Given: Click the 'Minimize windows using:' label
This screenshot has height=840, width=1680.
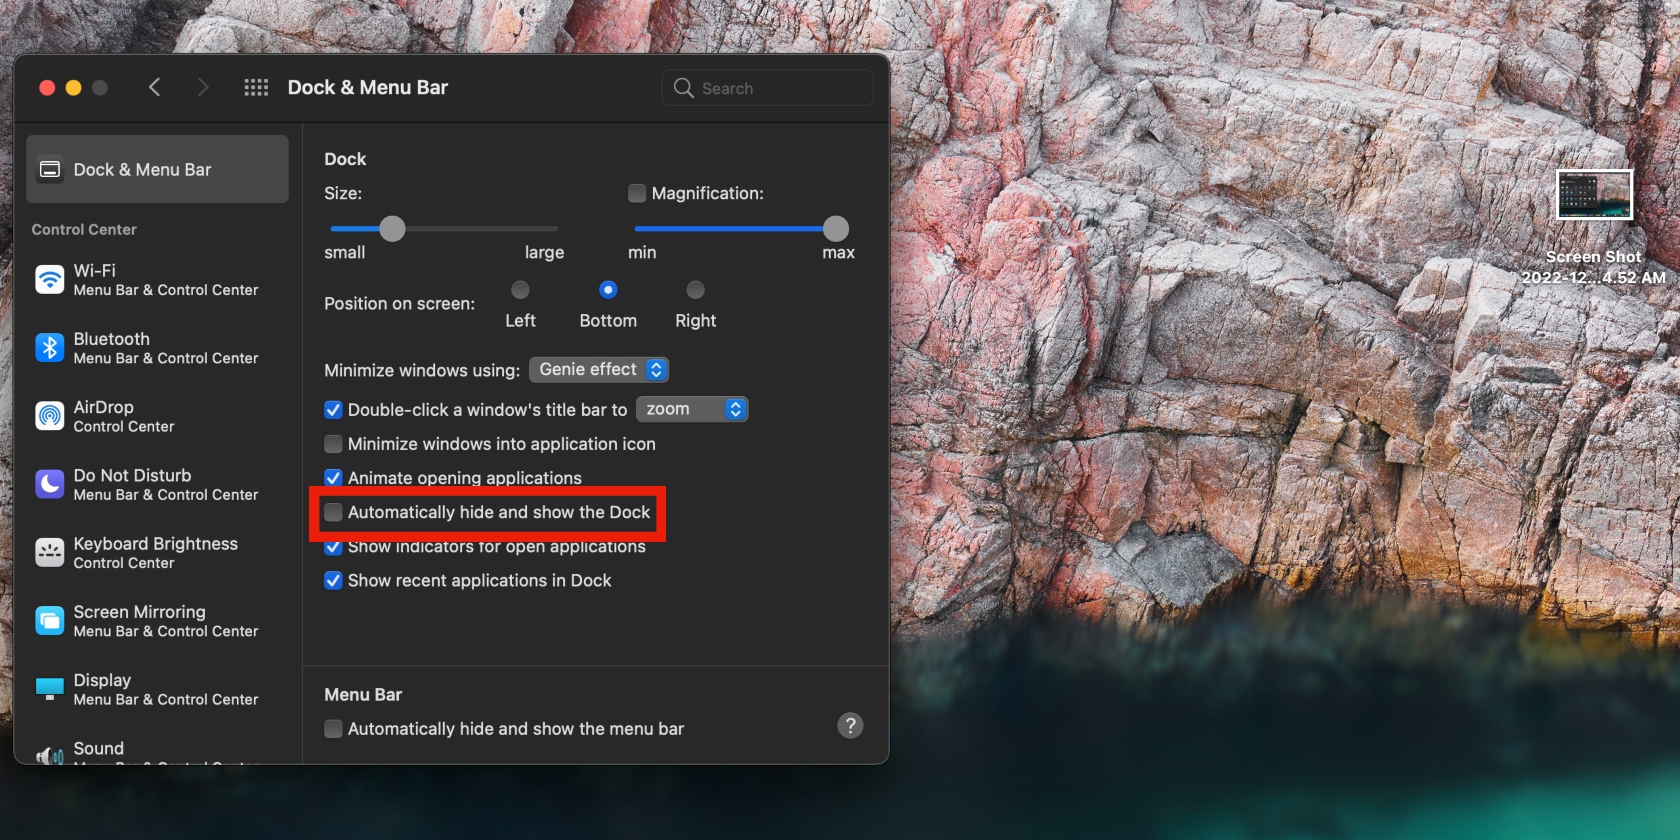Looking at the screenshot, I should coord(422,371).
